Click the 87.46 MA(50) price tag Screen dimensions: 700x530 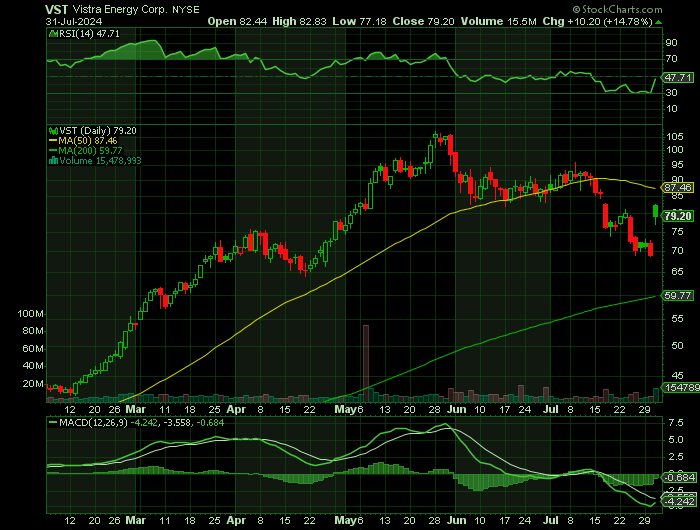(x=678, y=188)
